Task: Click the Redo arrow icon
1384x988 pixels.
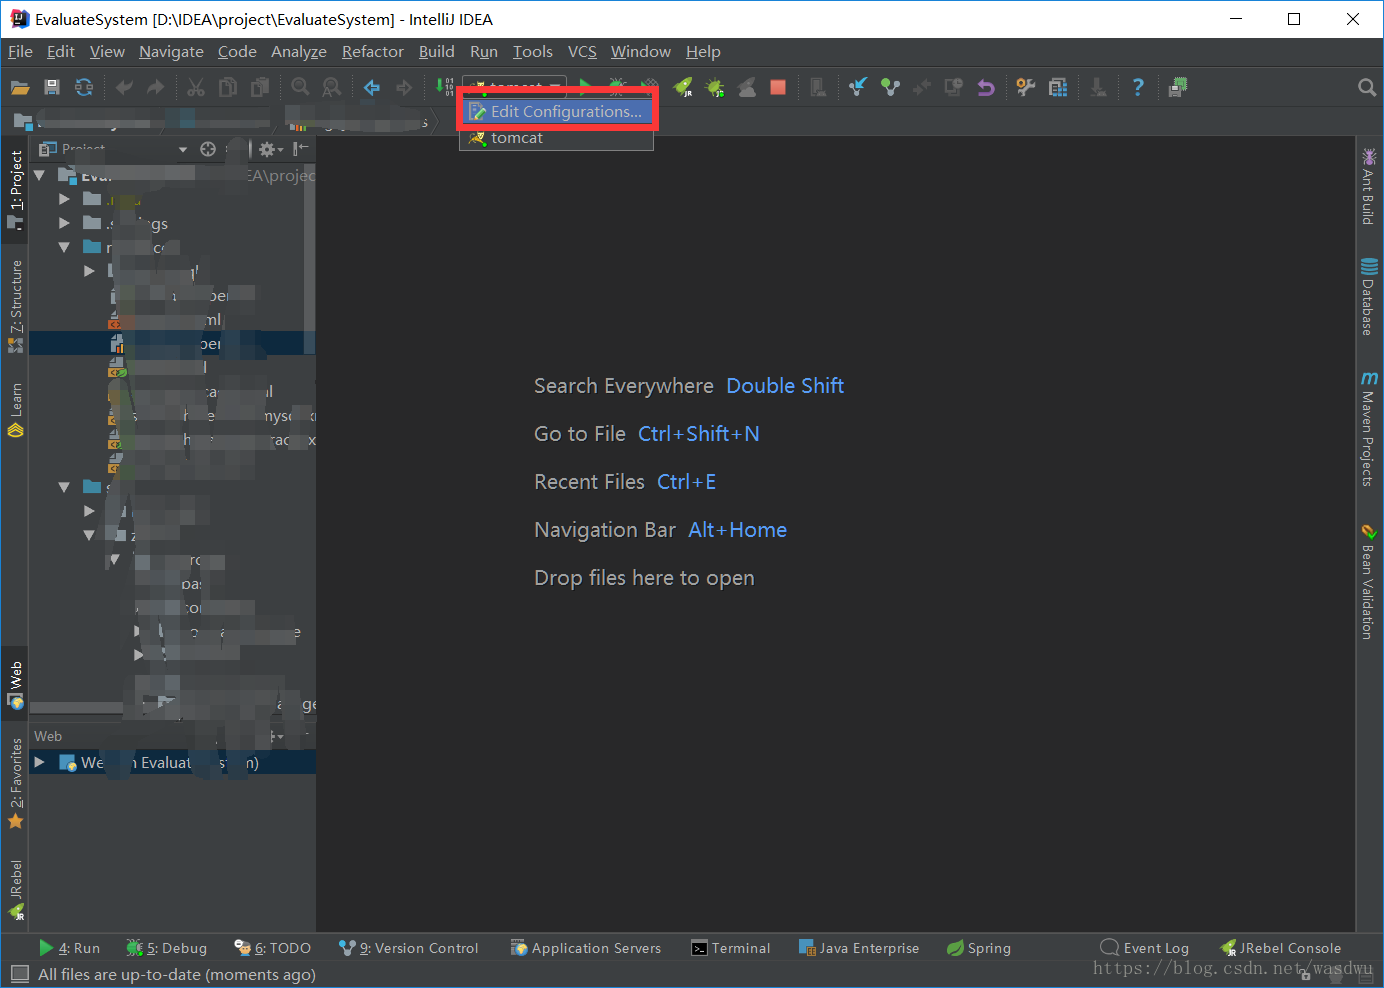Action: coord(156,88)
